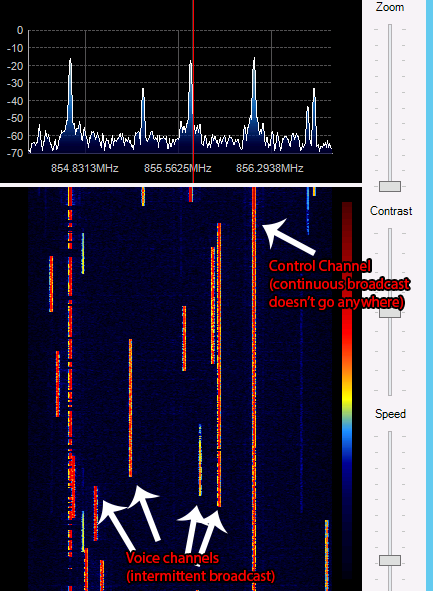Click the -70 dB scale label
433x591 pixels.
point(15,153)
